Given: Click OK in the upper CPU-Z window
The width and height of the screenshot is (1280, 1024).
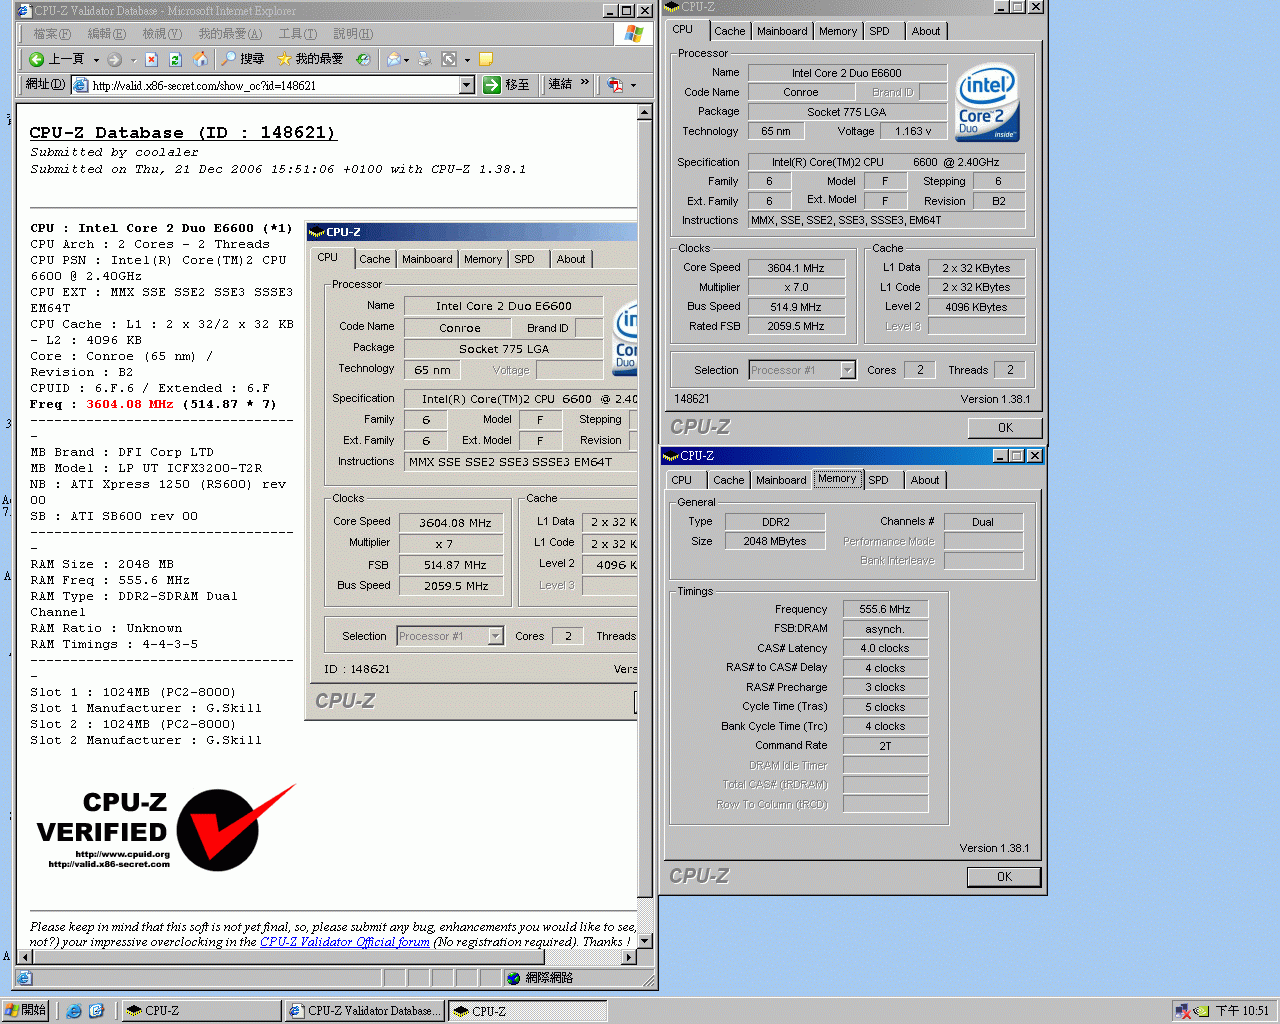Looking at the screenshot, I should click(x=1005, y=427).
